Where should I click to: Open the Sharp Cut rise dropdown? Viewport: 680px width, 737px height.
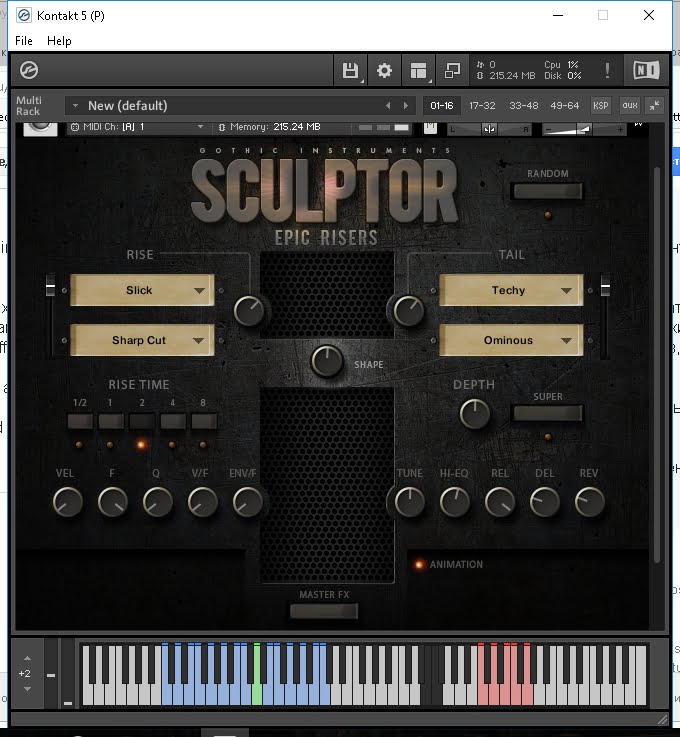pos(142,340)
